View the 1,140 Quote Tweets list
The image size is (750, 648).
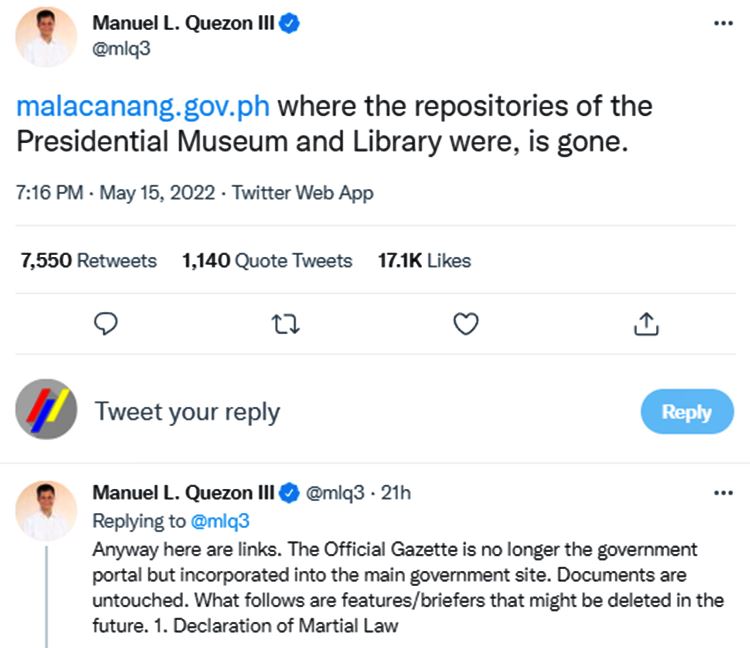click(x=267, y=261)
